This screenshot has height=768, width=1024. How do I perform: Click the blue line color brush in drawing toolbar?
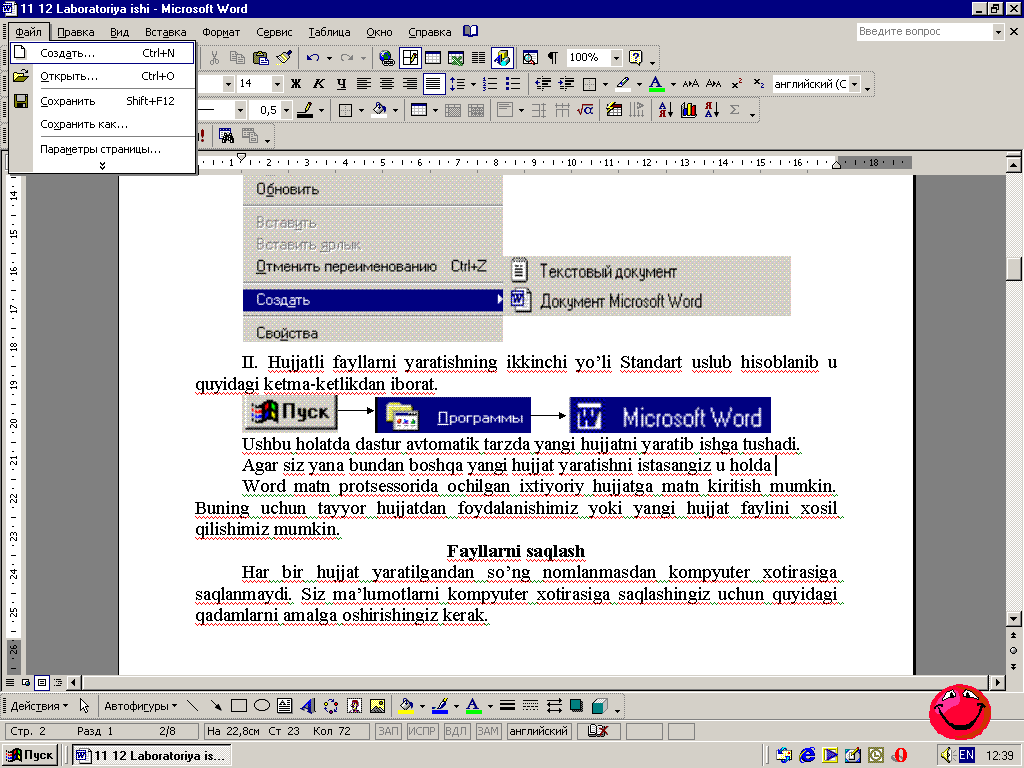pos(440,706)
